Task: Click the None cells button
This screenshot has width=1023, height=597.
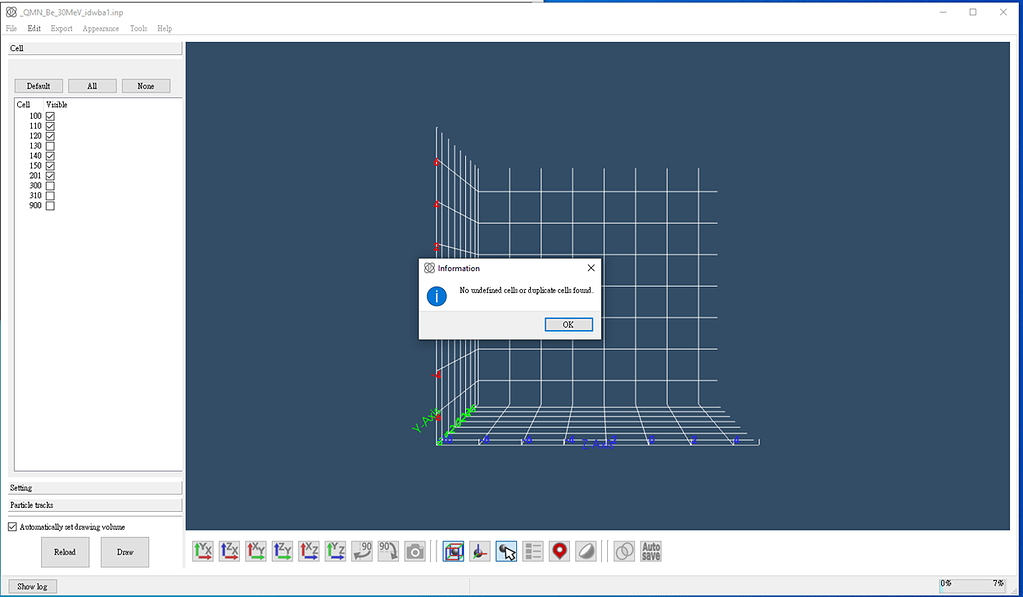Action: (x=145, y=86)
